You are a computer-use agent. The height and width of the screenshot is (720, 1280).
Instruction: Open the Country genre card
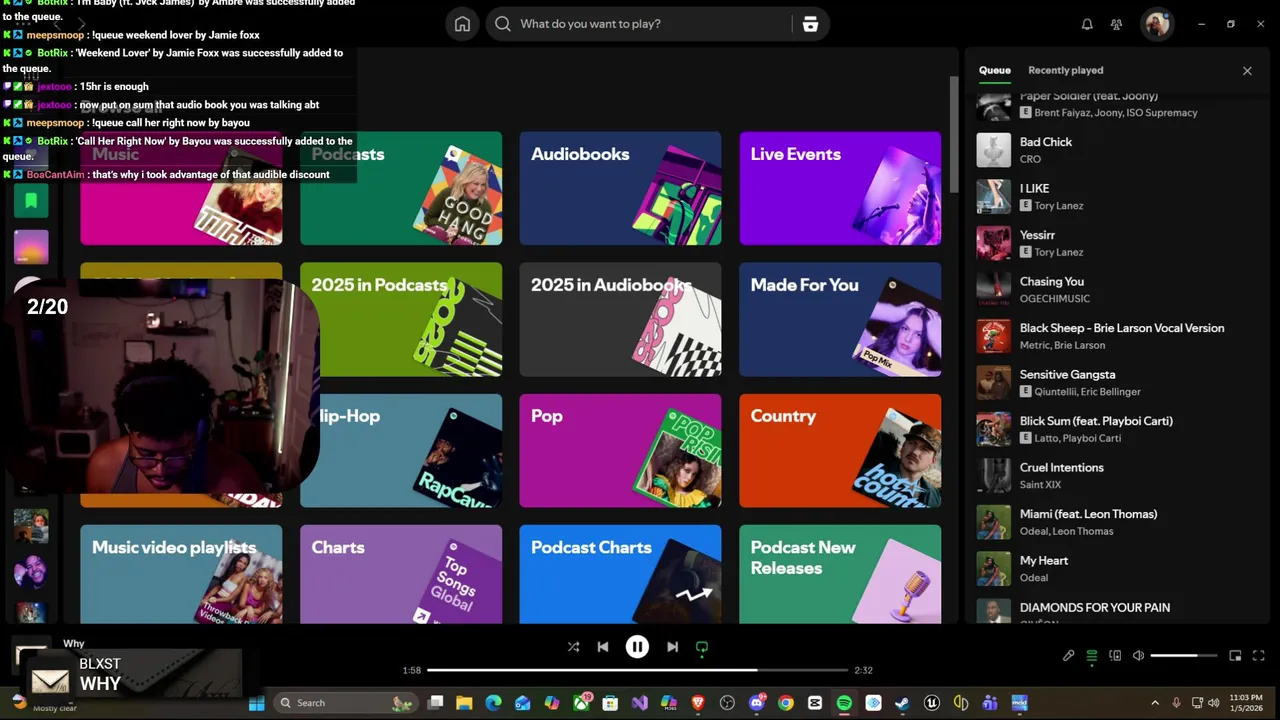840,451
